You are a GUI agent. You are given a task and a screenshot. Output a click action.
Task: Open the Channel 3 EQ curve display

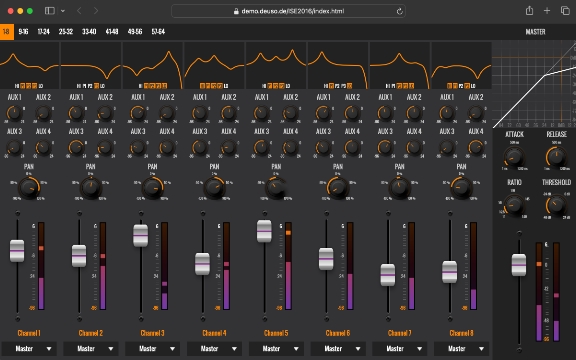[152, 65]
